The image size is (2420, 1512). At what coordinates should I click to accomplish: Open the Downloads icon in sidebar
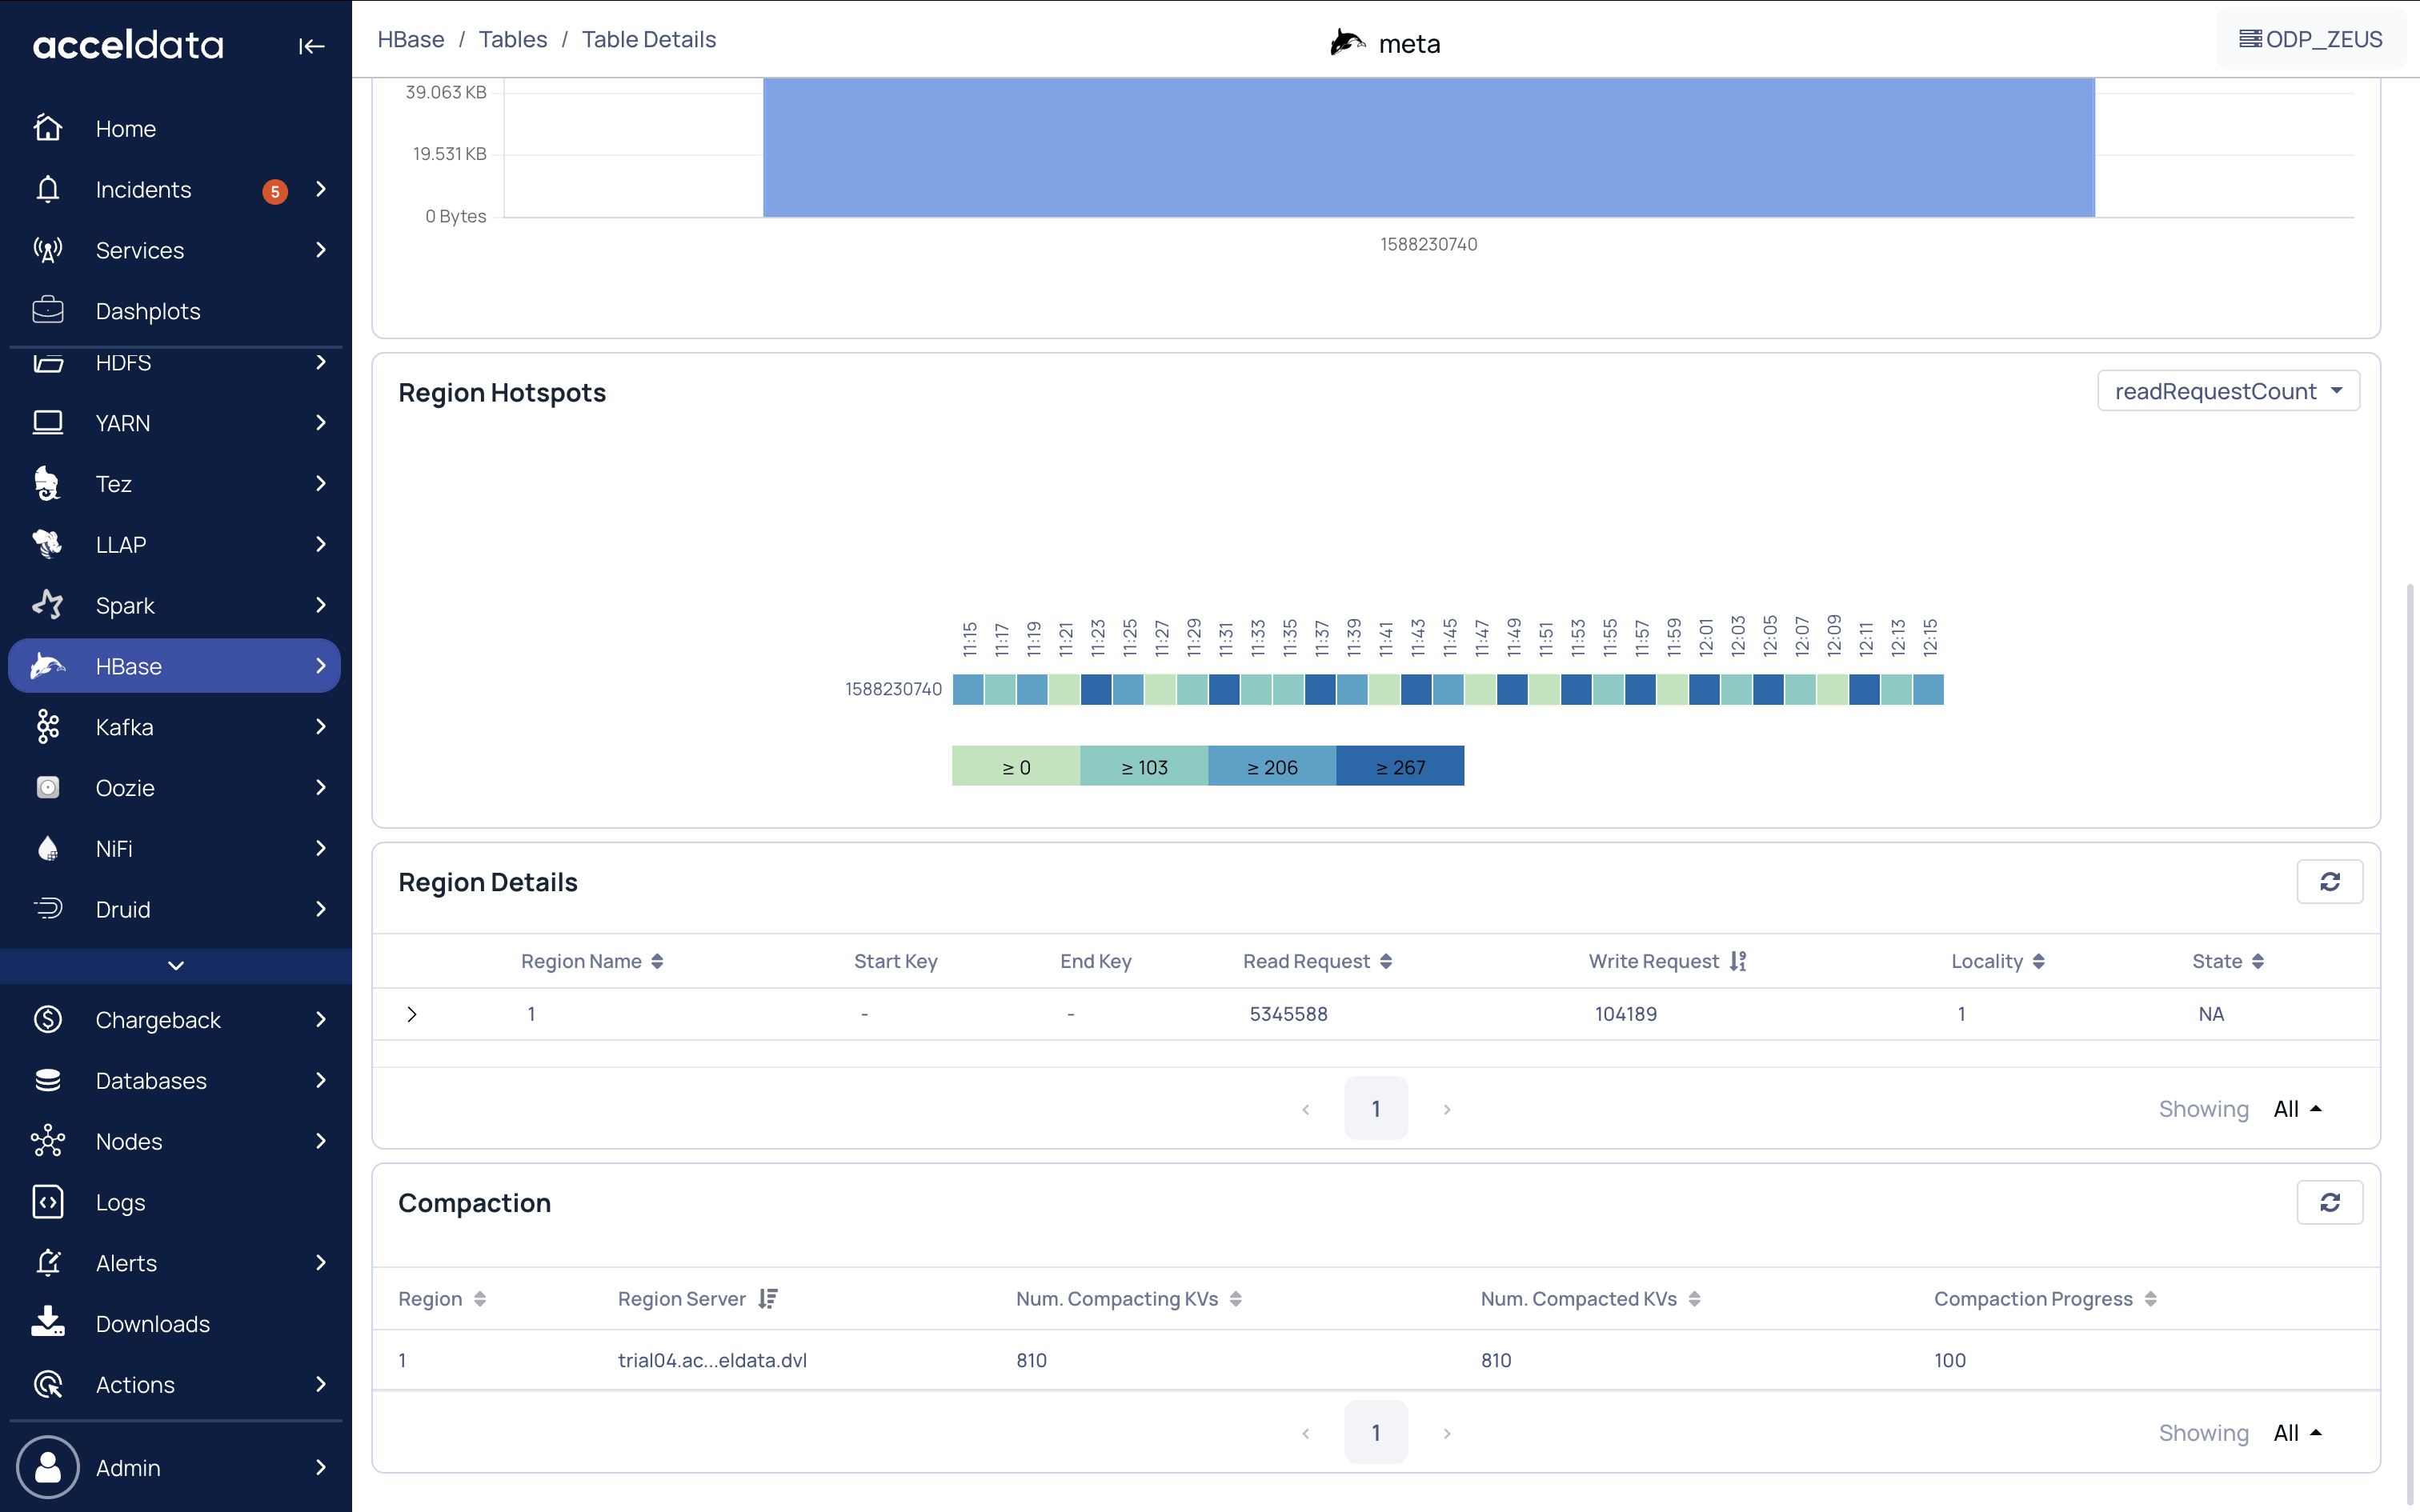pos(48,1323)
